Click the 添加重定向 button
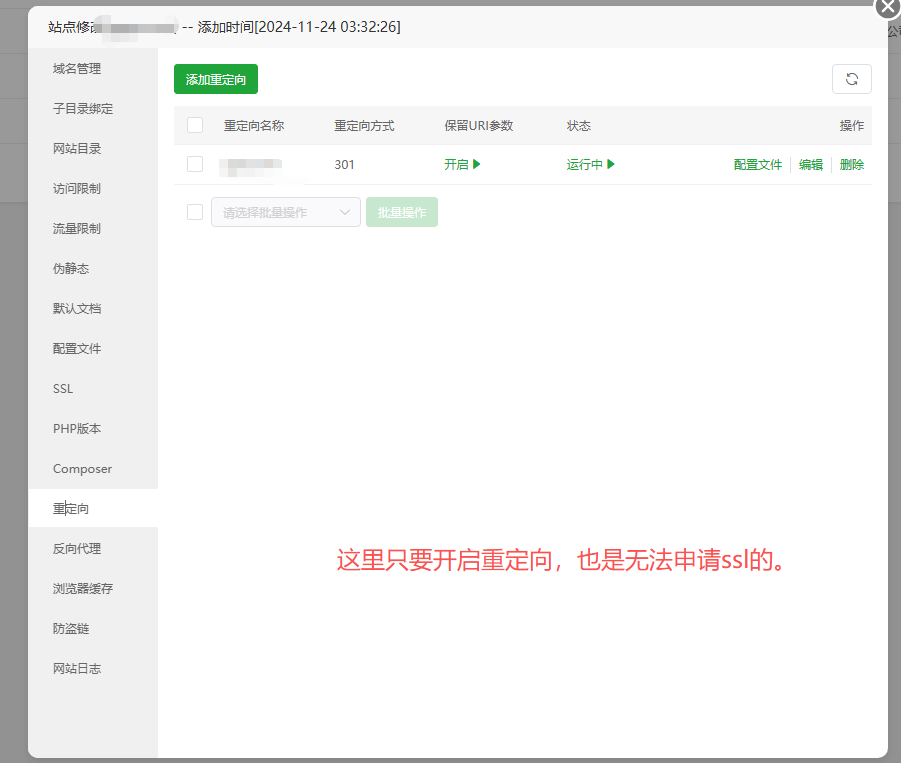This screenshot has width=901, height=763. tap(215, 78)
